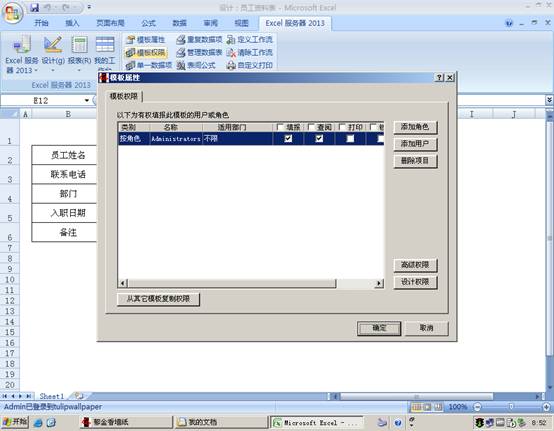Enable 打印 for the Administrators row
Image resolution: width=554 pixels, height=431 pixels.
pyautogui.click(x=350, y=138)
